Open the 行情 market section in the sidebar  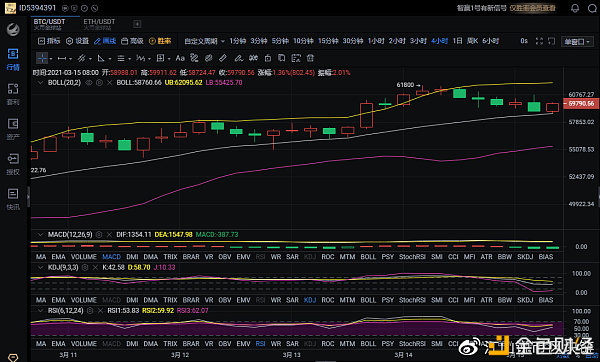13,59
